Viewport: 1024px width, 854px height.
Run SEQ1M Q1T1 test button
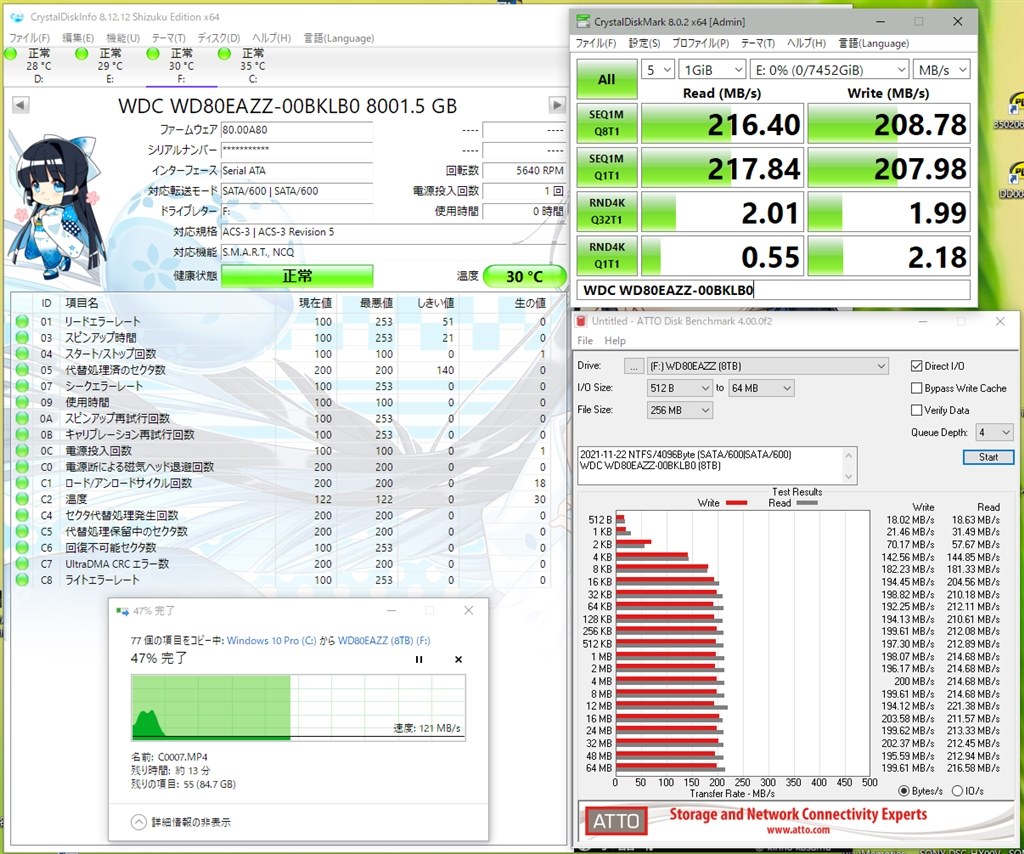pos(607,167)
